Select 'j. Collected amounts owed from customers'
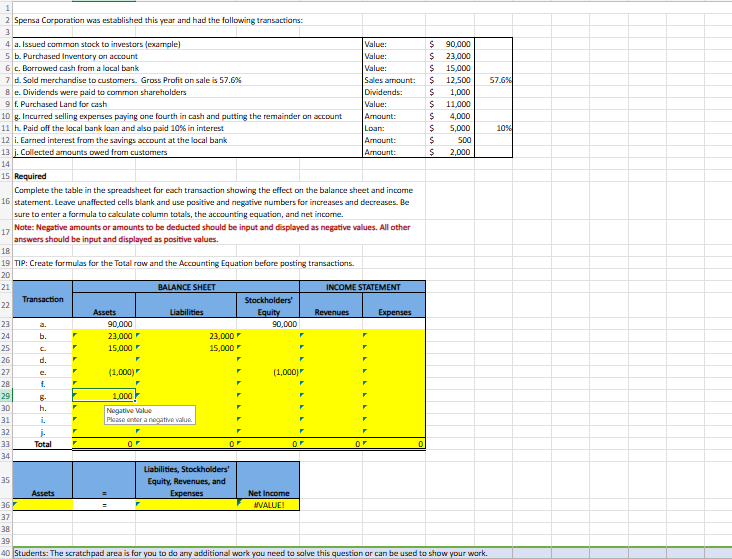 91,152
